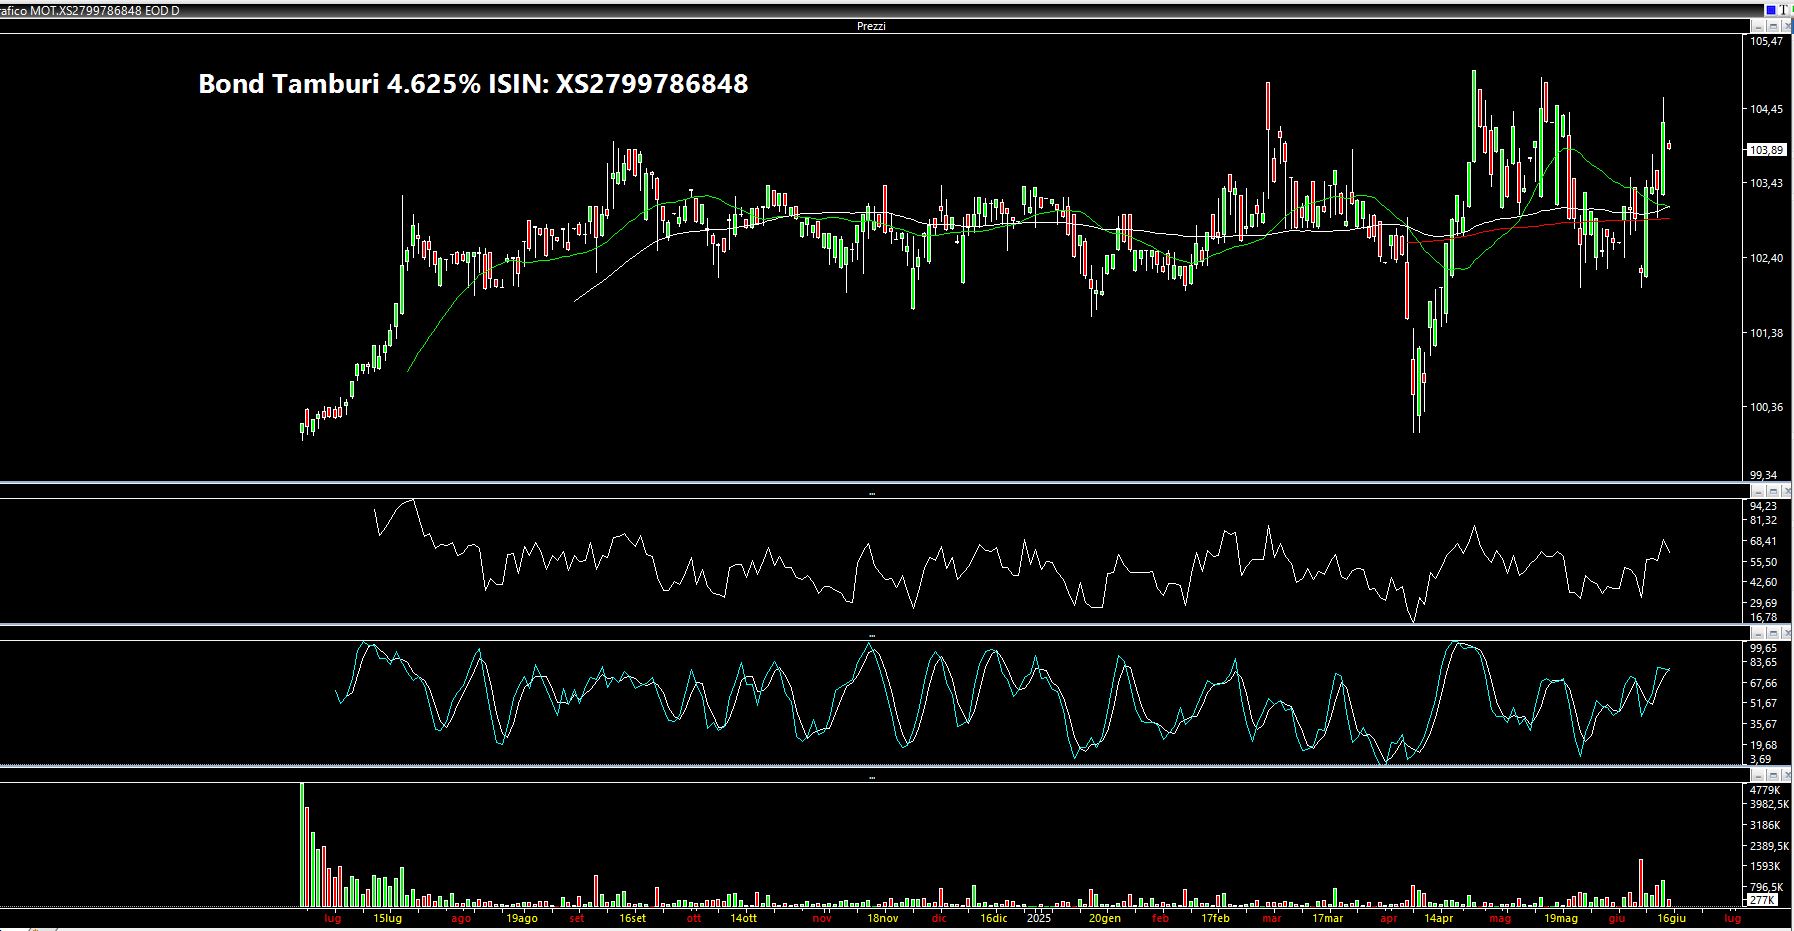Minimize the Prezzi price panel
This screenshot has height=931, width=1794.
click(x=1758, y=26)
